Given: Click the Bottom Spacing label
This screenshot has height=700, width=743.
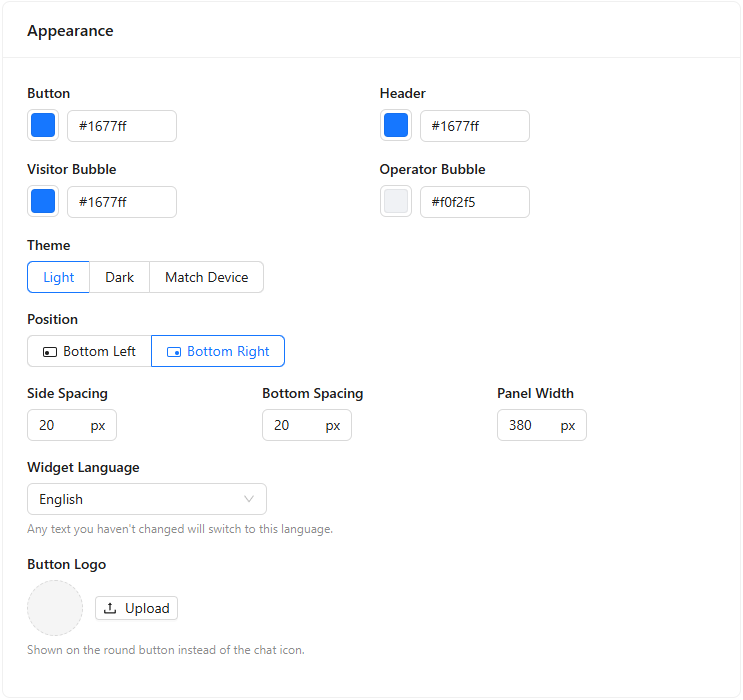Looking at the screenshot, I should pyautogui.click(x=313, y=393).
